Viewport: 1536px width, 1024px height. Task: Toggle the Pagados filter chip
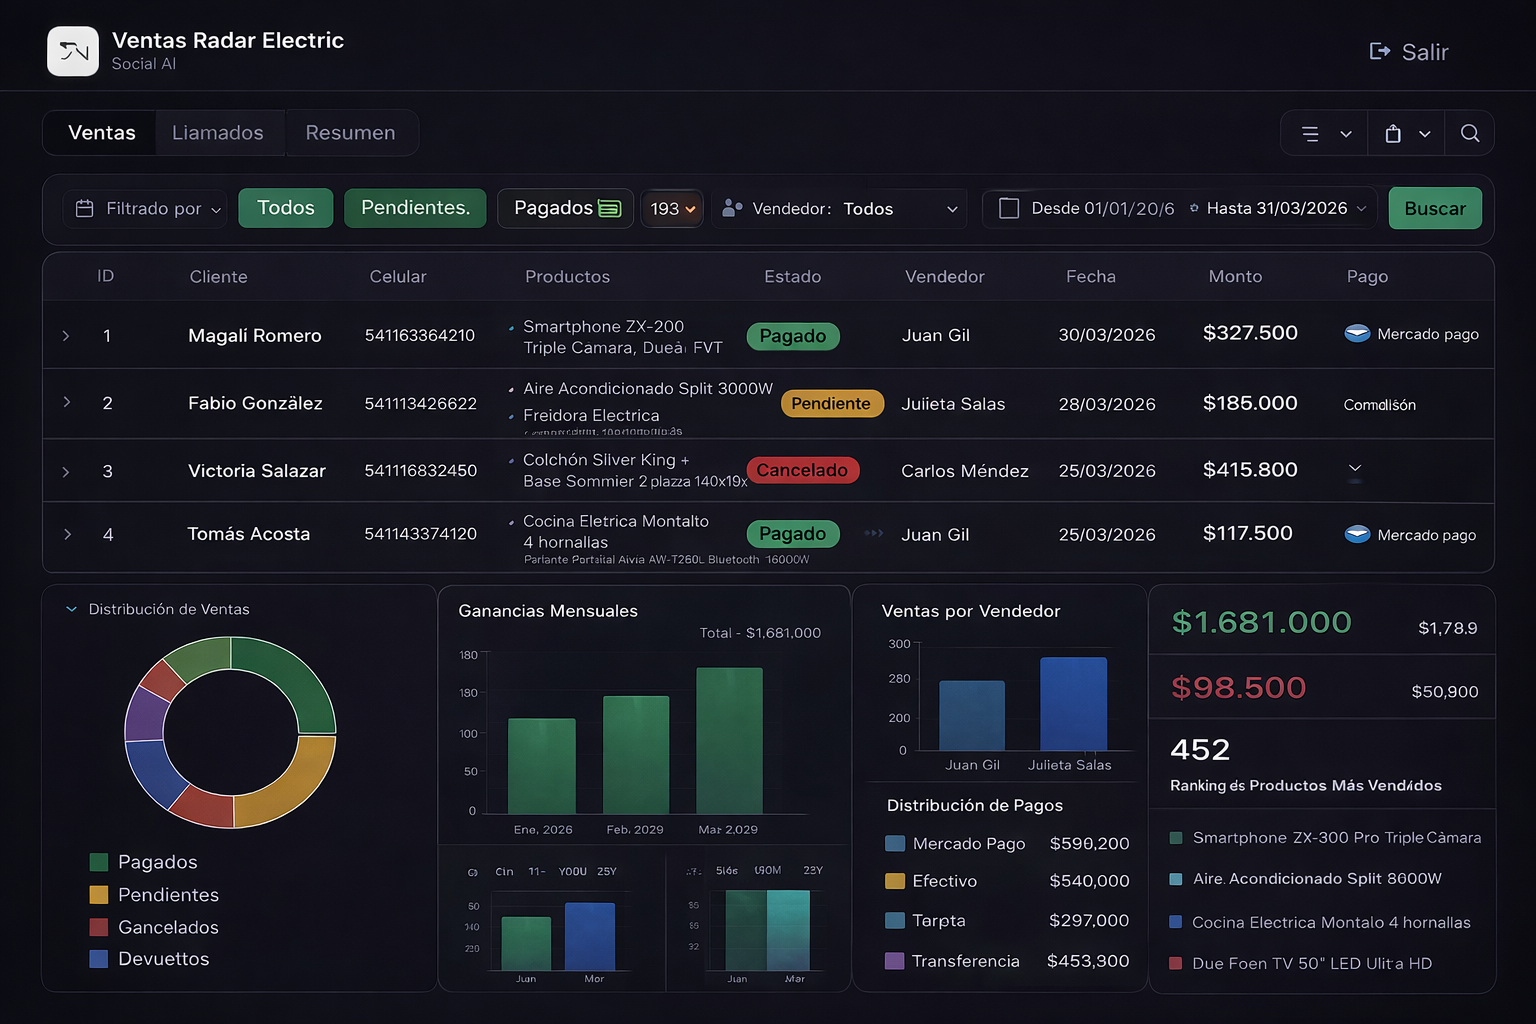[566, 208]
